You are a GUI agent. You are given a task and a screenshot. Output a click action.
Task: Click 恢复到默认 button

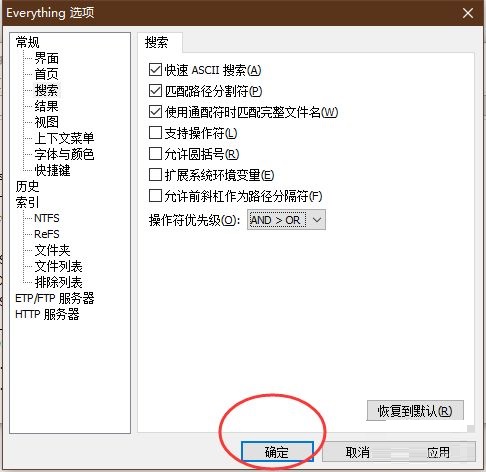click(415, 411)
